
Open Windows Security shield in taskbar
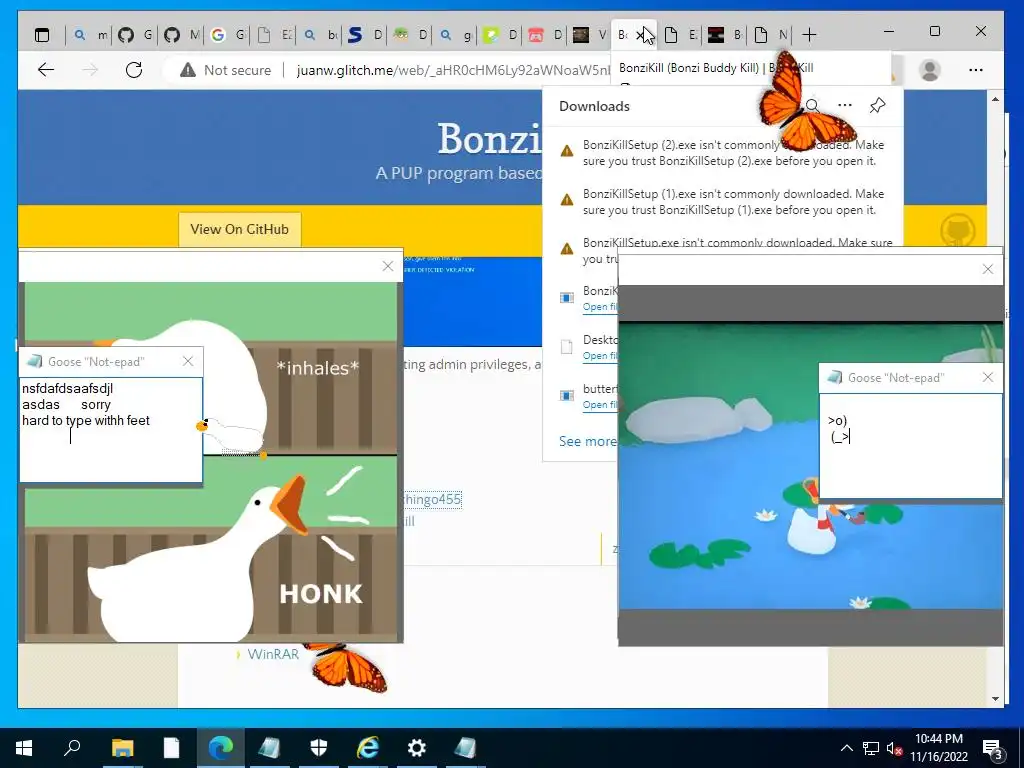[x=319, y=748]
